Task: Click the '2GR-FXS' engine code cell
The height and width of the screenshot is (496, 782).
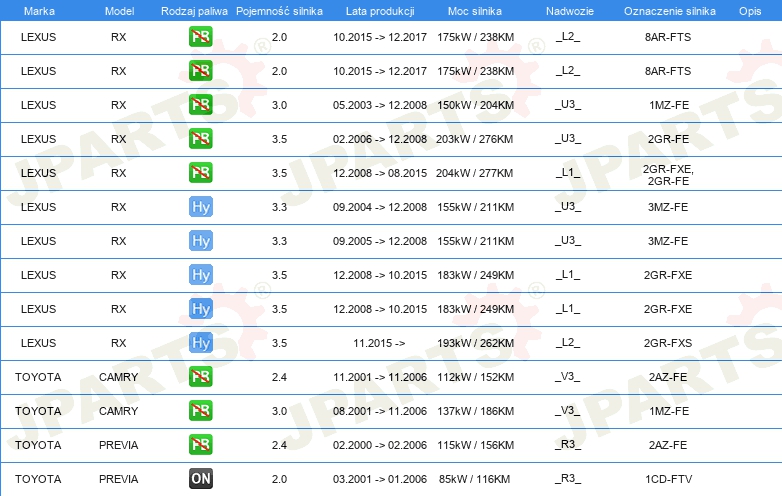Action: pyautogui.click(x=668, y=343)
